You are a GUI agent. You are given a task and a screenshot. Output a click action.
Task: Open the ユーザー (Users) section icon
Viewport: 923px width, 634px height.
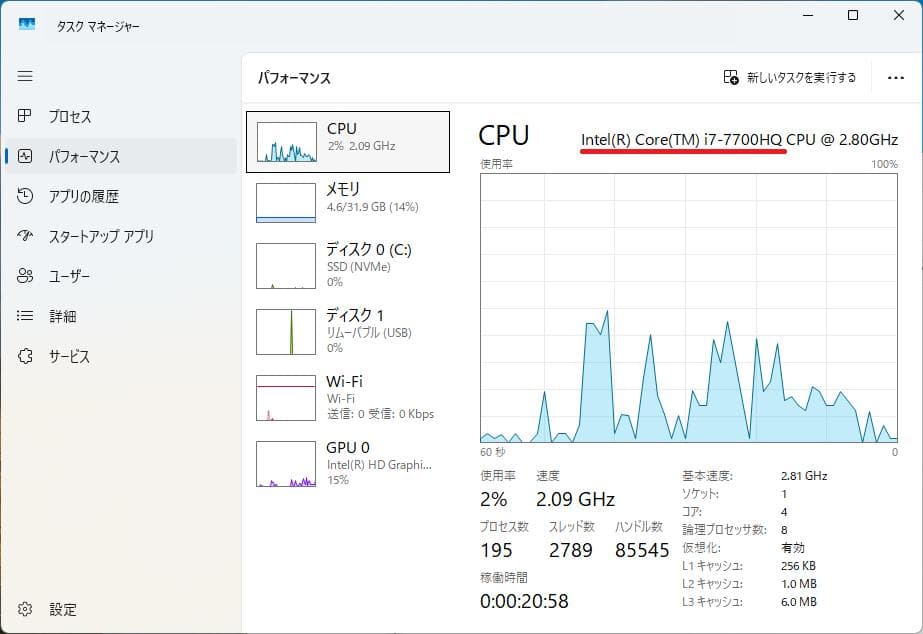pos(25,276)
